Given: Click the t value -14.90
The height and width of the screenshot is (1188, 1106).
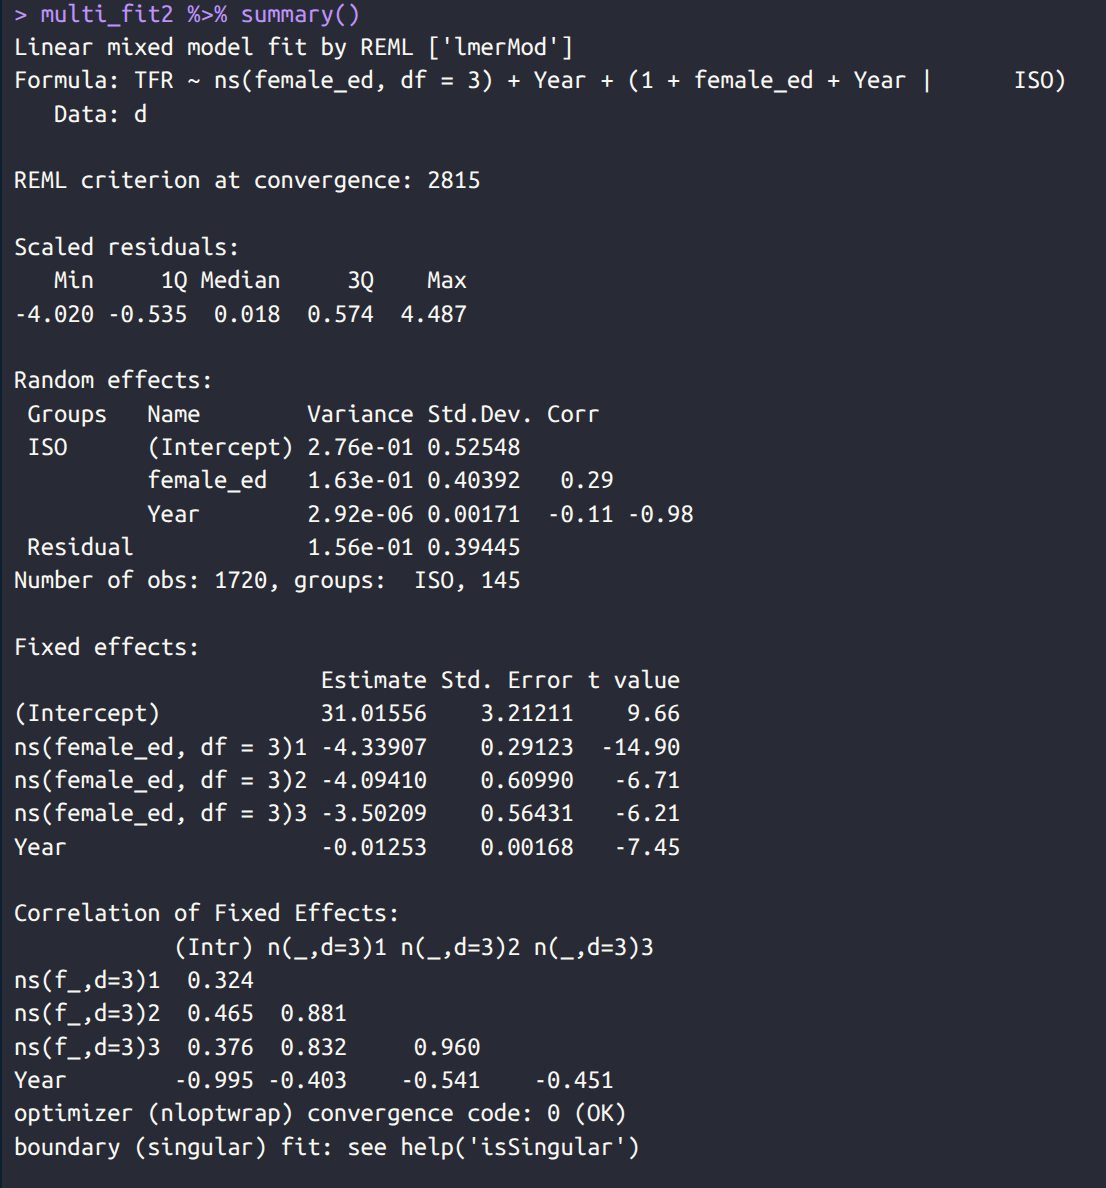Looking at the screenshot, I should coord(640,747).
